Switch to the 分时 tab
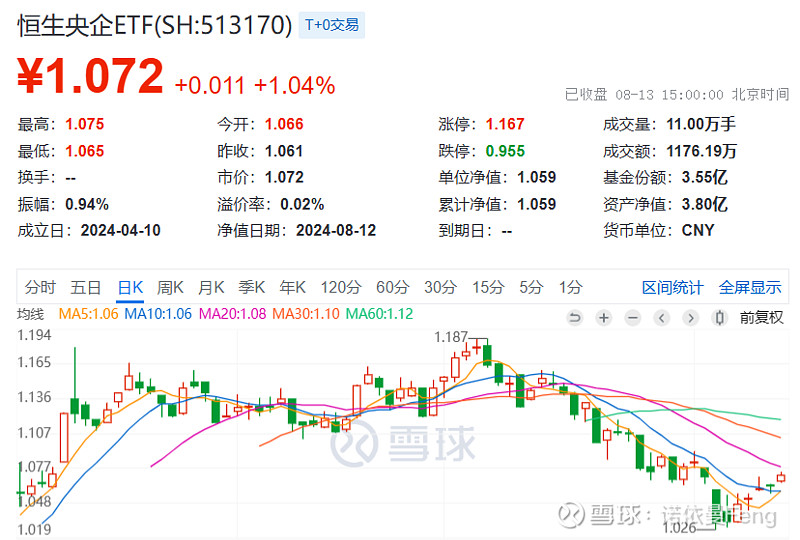This screenshot has height=540, width=800. [40, 287]
